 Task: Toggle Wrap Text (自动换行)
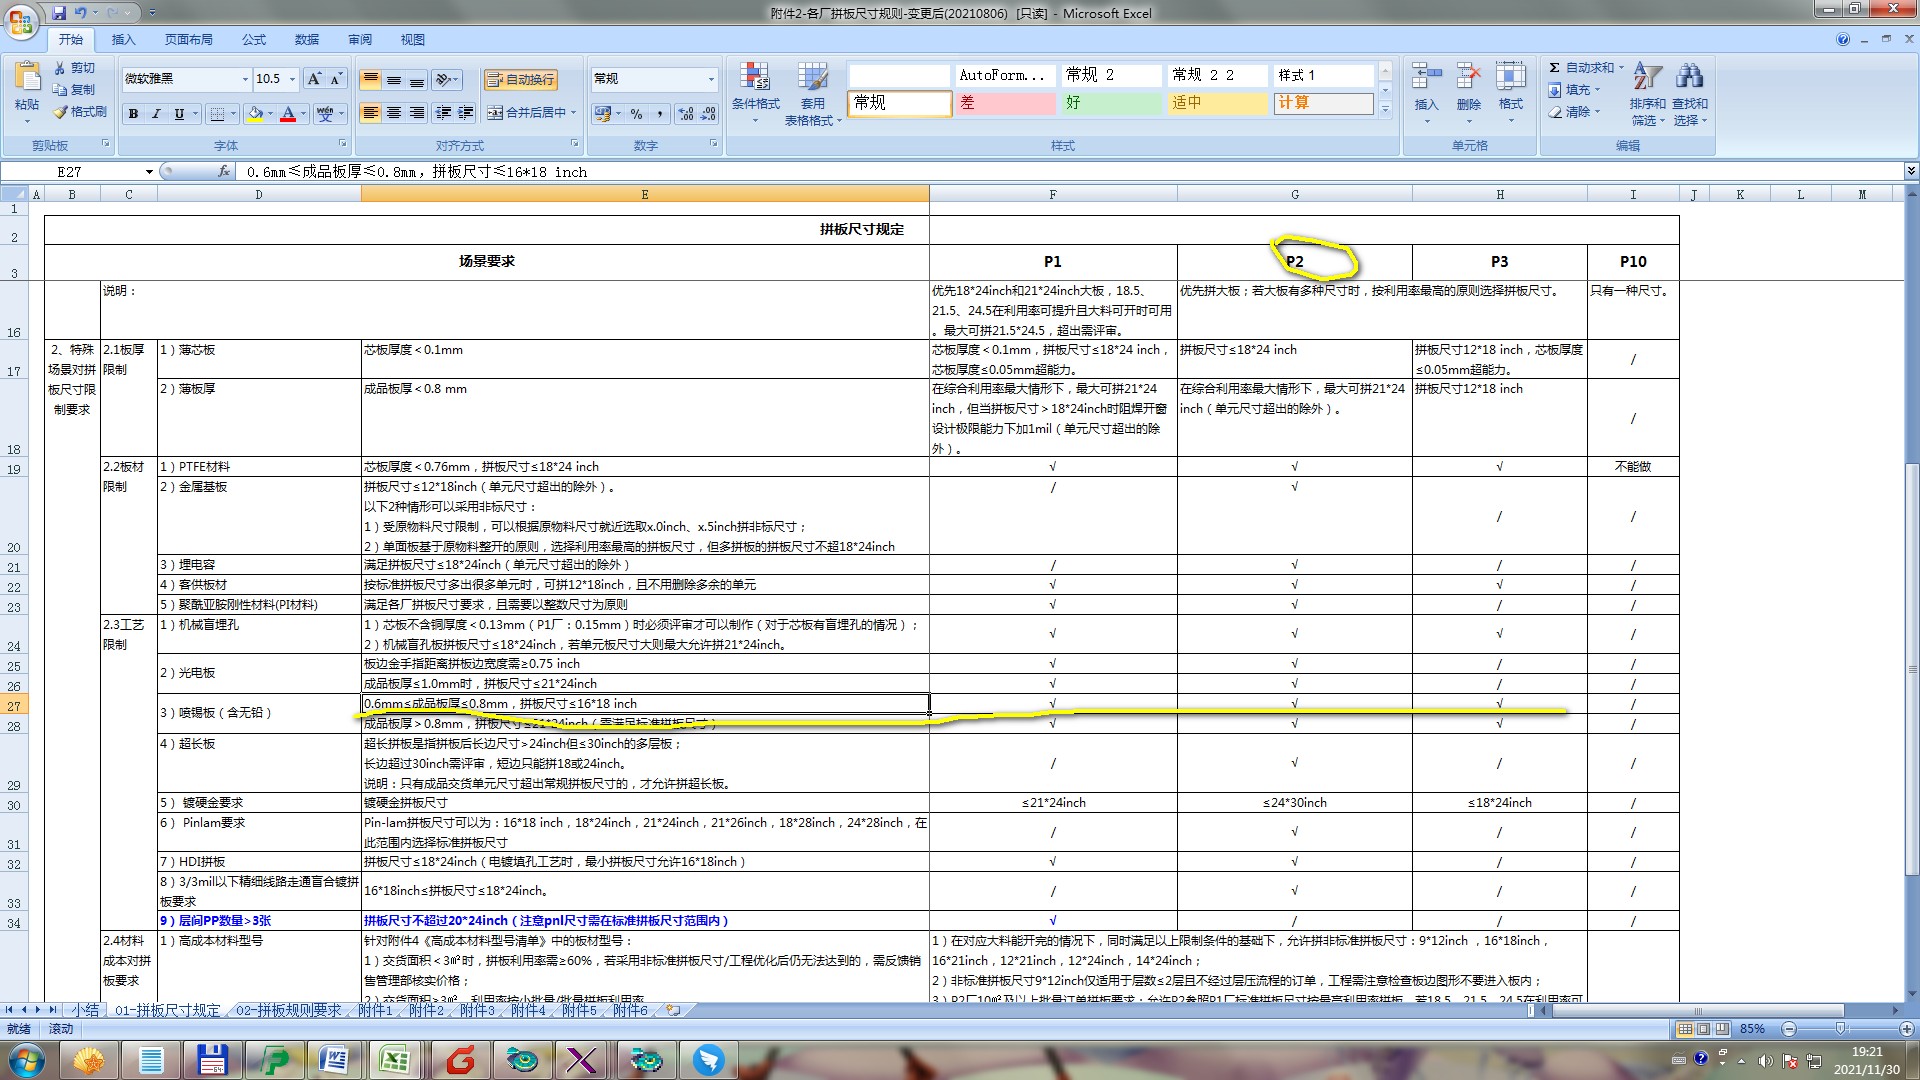pos(520,80)
